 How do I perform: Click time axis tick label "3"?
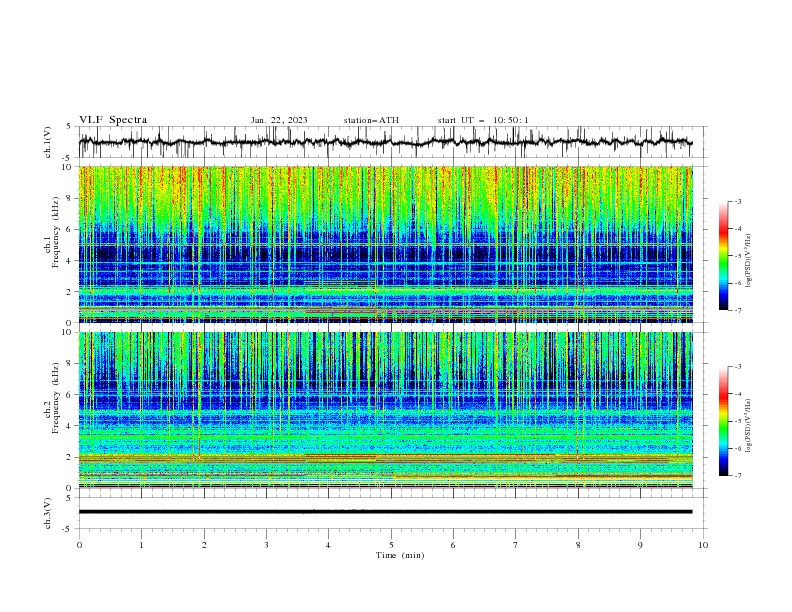pyautogui.click(x=266, y=545)
